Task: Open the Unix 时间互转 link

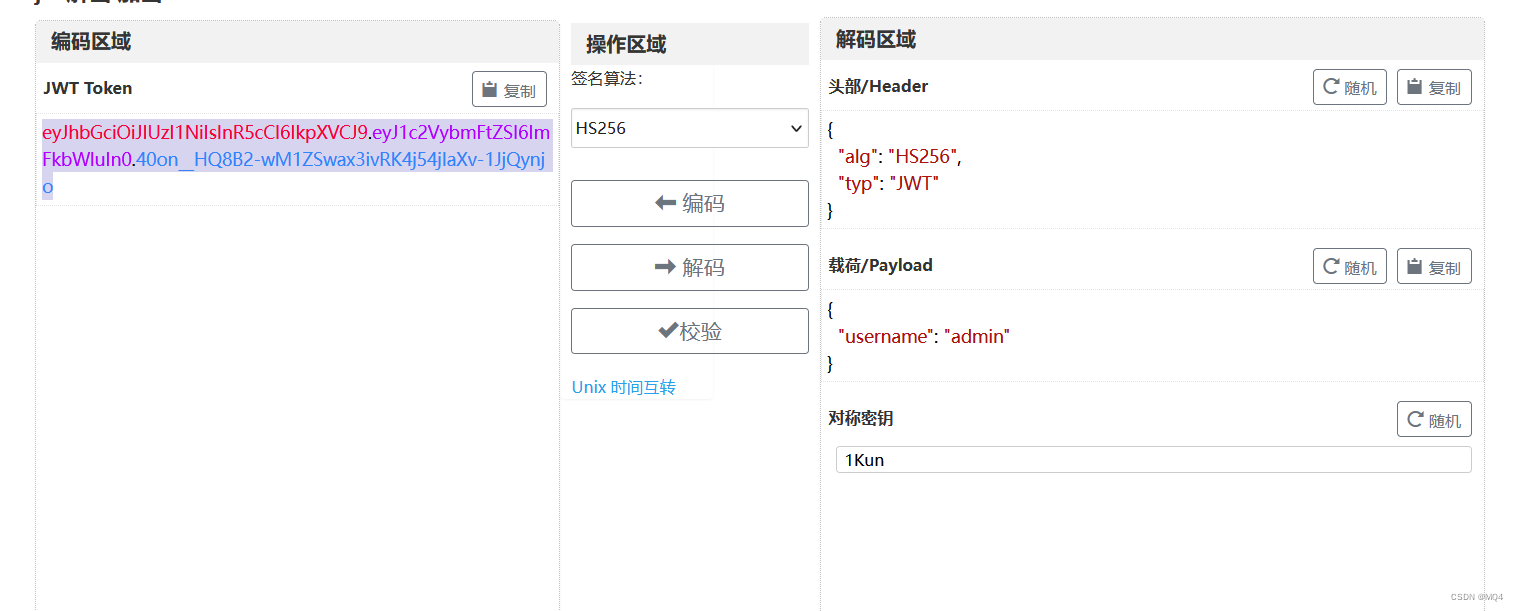Action: click(x=623, y=387)
